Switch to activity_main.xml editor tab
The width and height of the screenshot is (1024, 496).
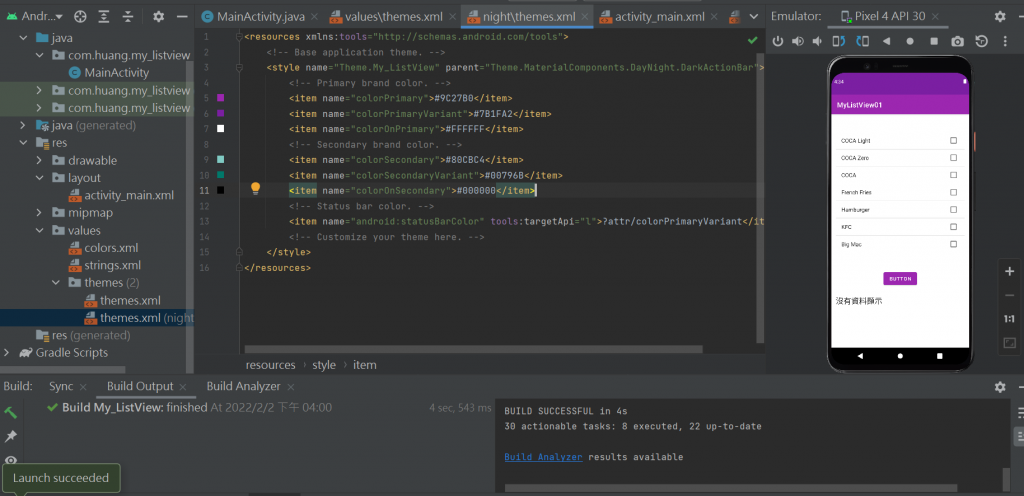tap(659, 17)
